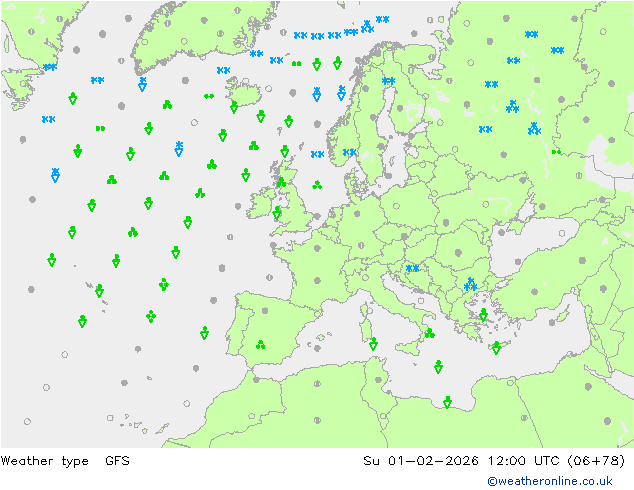Click the gray cloud dot over central France

pyautogui.click(x=317, y=280)
